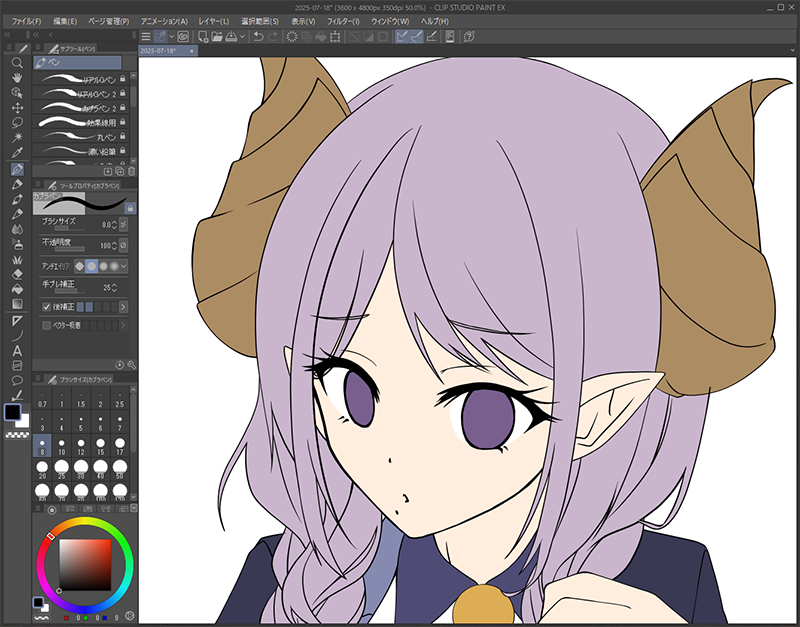Choose the 丸ペン sub tool

click(81, 137)
